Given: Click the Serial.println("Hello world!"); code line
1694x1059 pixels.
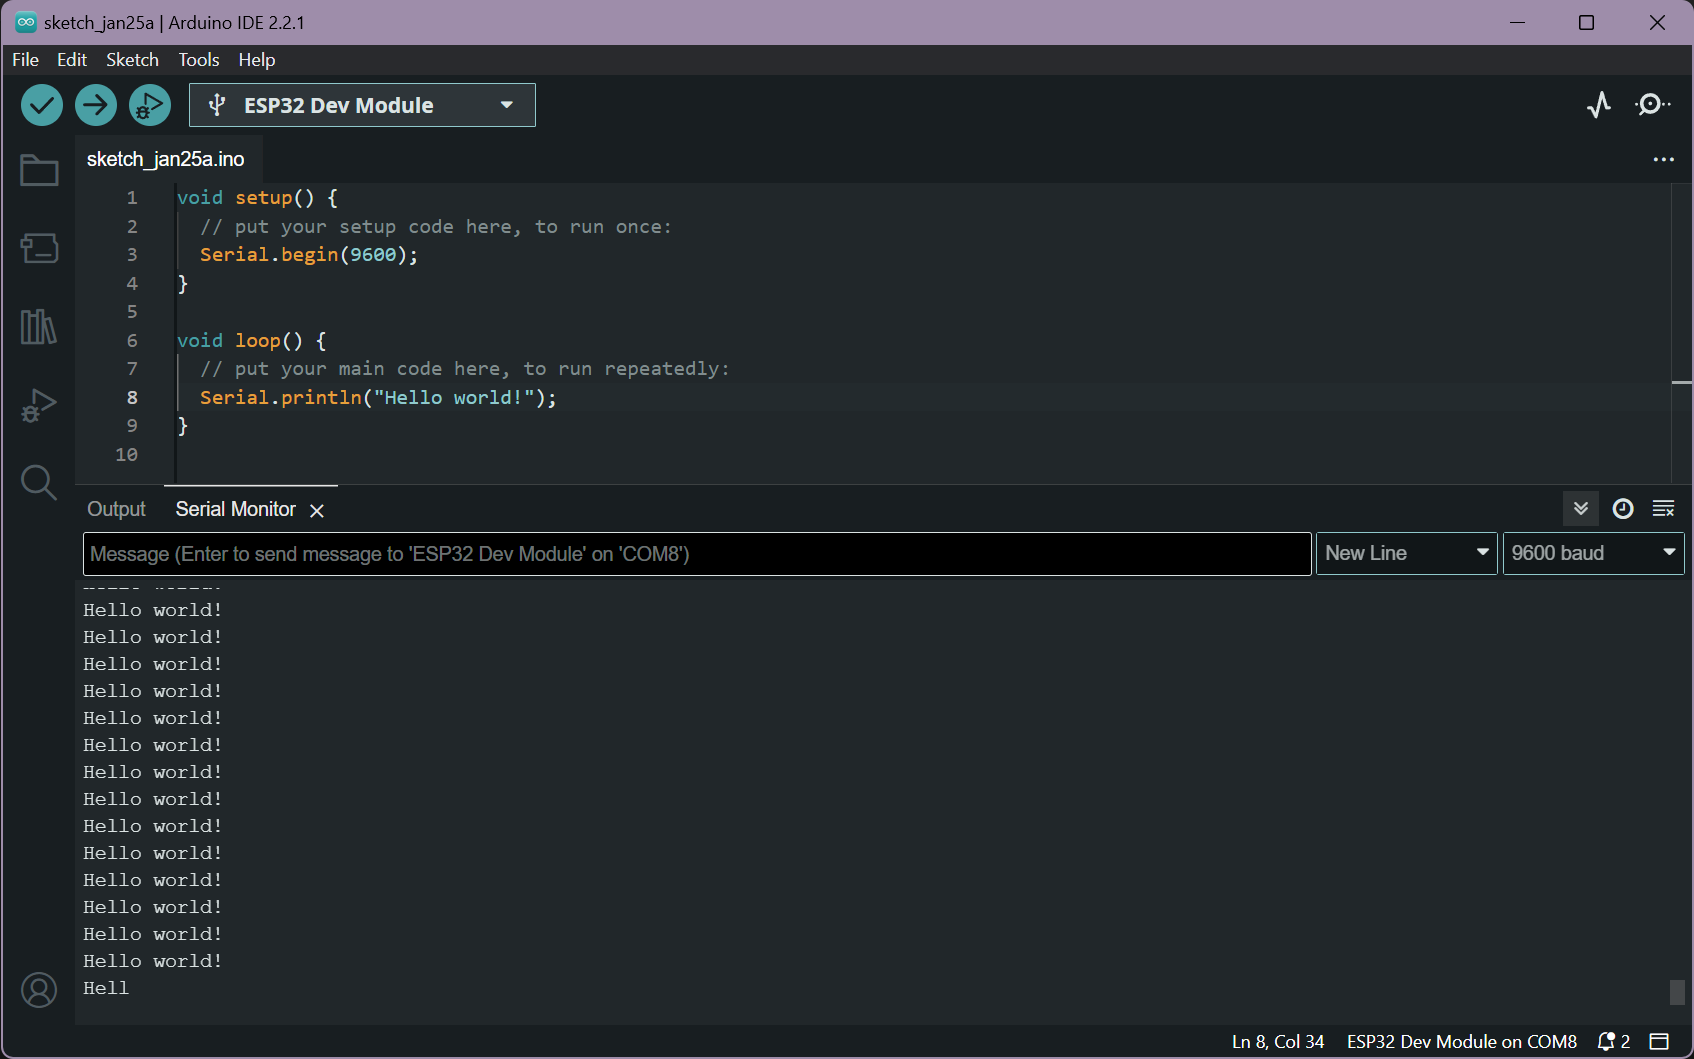Looking at the screenshot, I should point(378,398).
